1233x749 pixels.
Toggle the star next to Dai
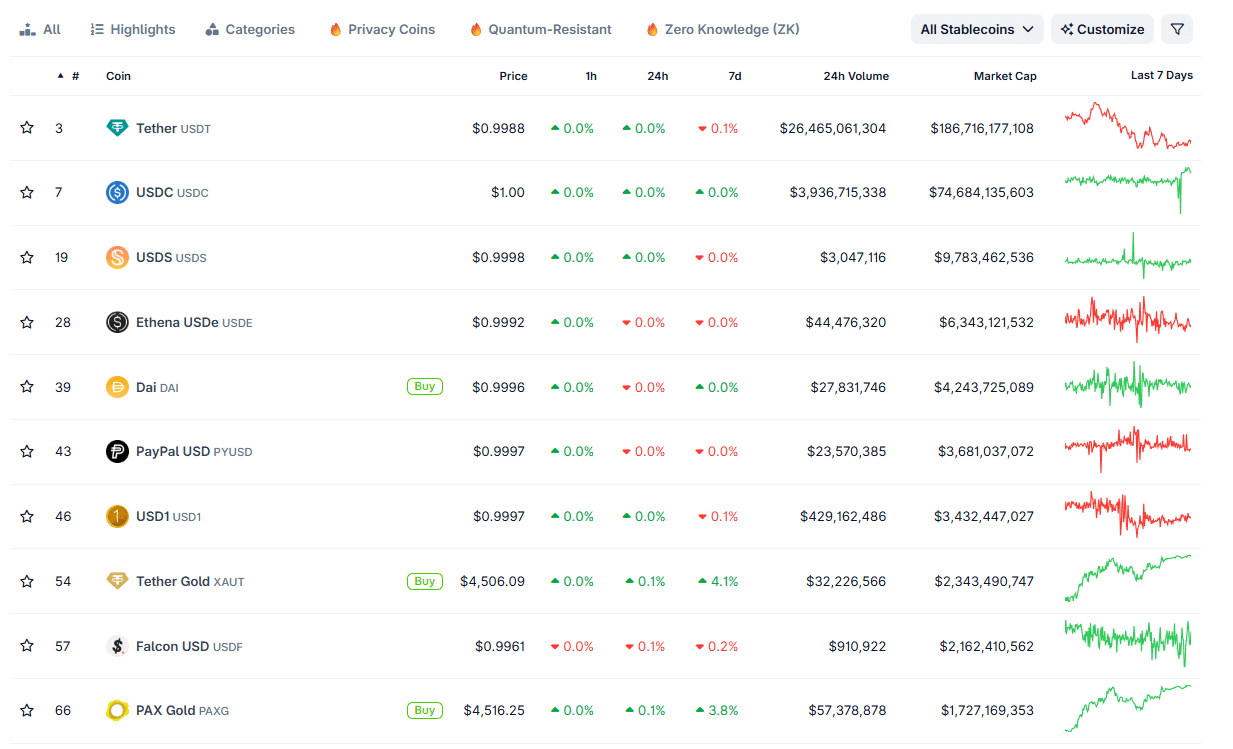pos(26,386)
